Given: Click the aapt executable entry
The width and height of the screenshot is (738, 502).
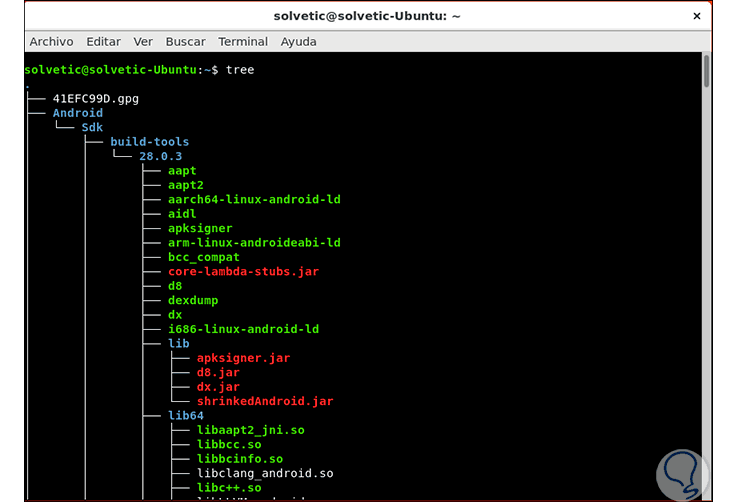Looking at the screenshot, I should (182, 171).
